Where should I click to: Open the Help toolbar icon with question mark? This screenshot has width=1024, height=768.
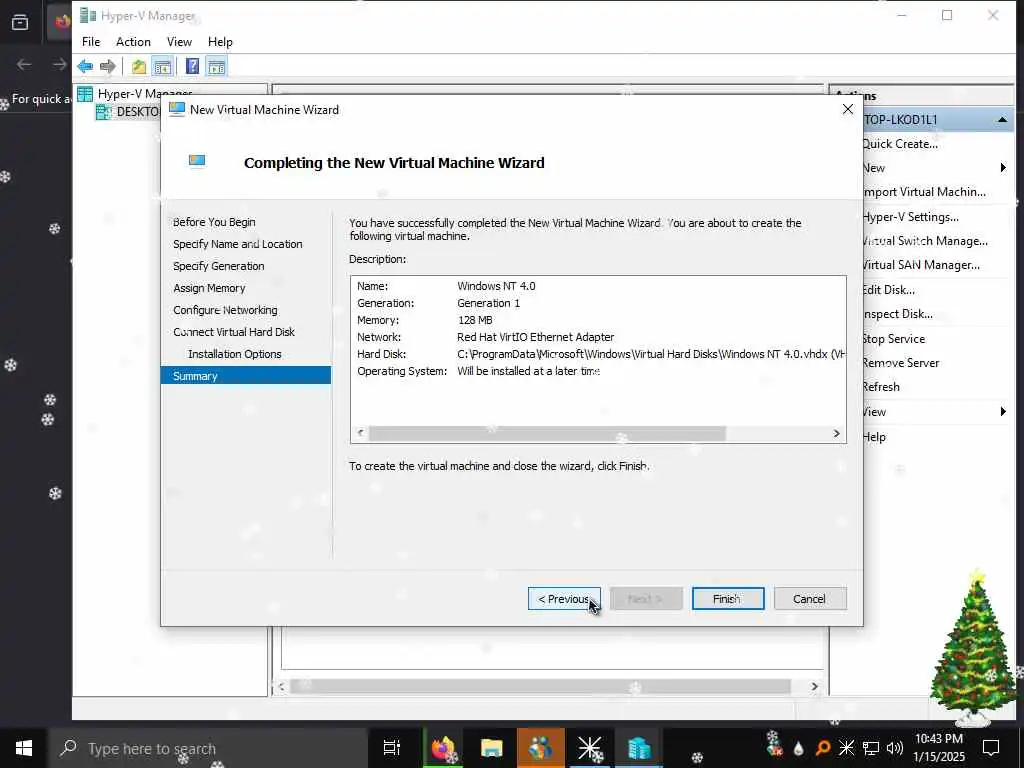coord(192,66)
